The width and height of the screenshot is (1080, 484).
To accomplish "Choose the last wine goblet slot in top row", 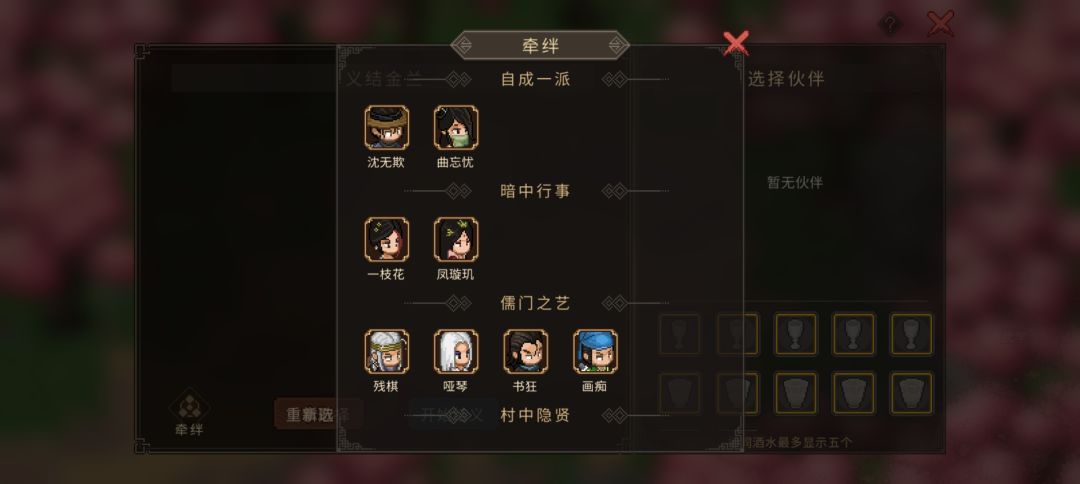I will 911,335.
